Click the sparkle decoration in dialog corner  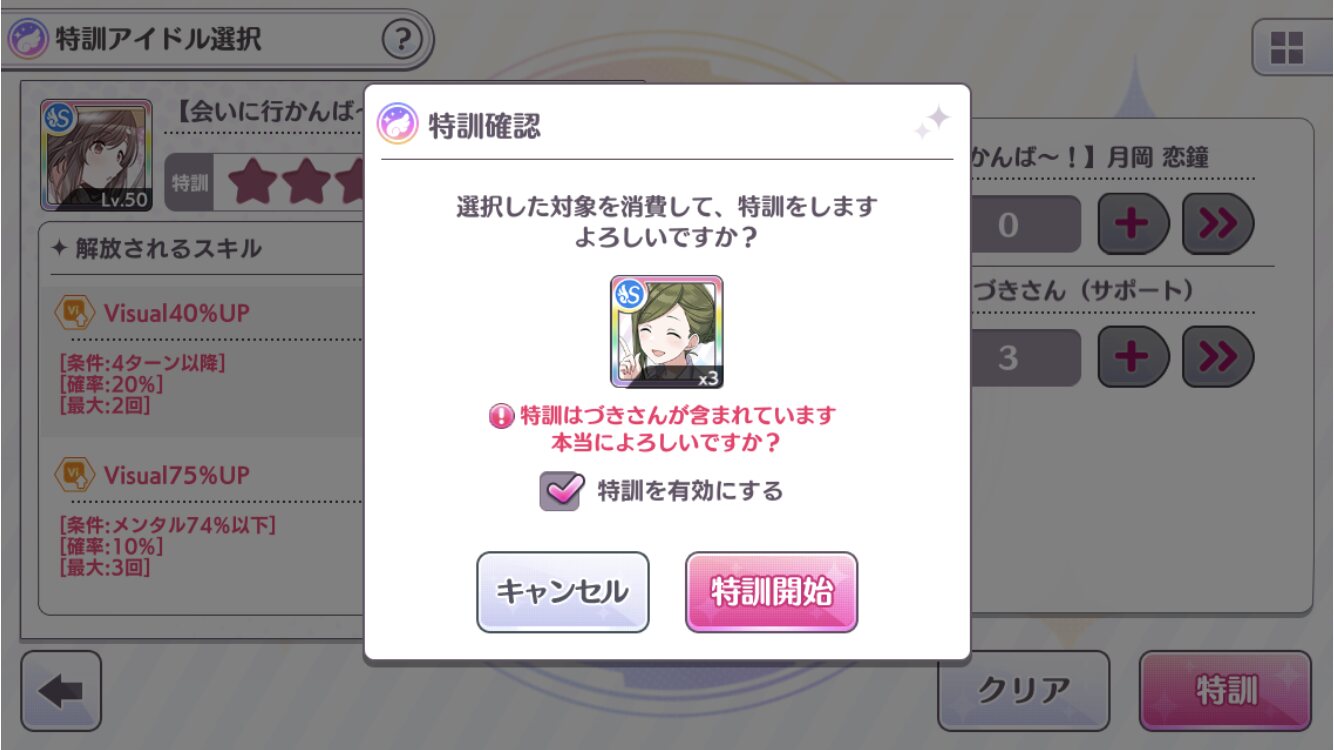(932, 124)
